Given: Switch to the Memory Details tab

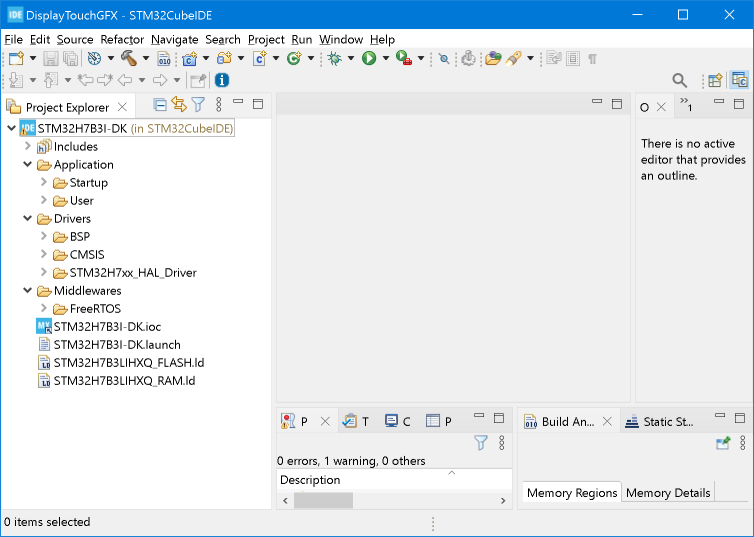Looking at the screenshot, I should [x=668, y=493].
